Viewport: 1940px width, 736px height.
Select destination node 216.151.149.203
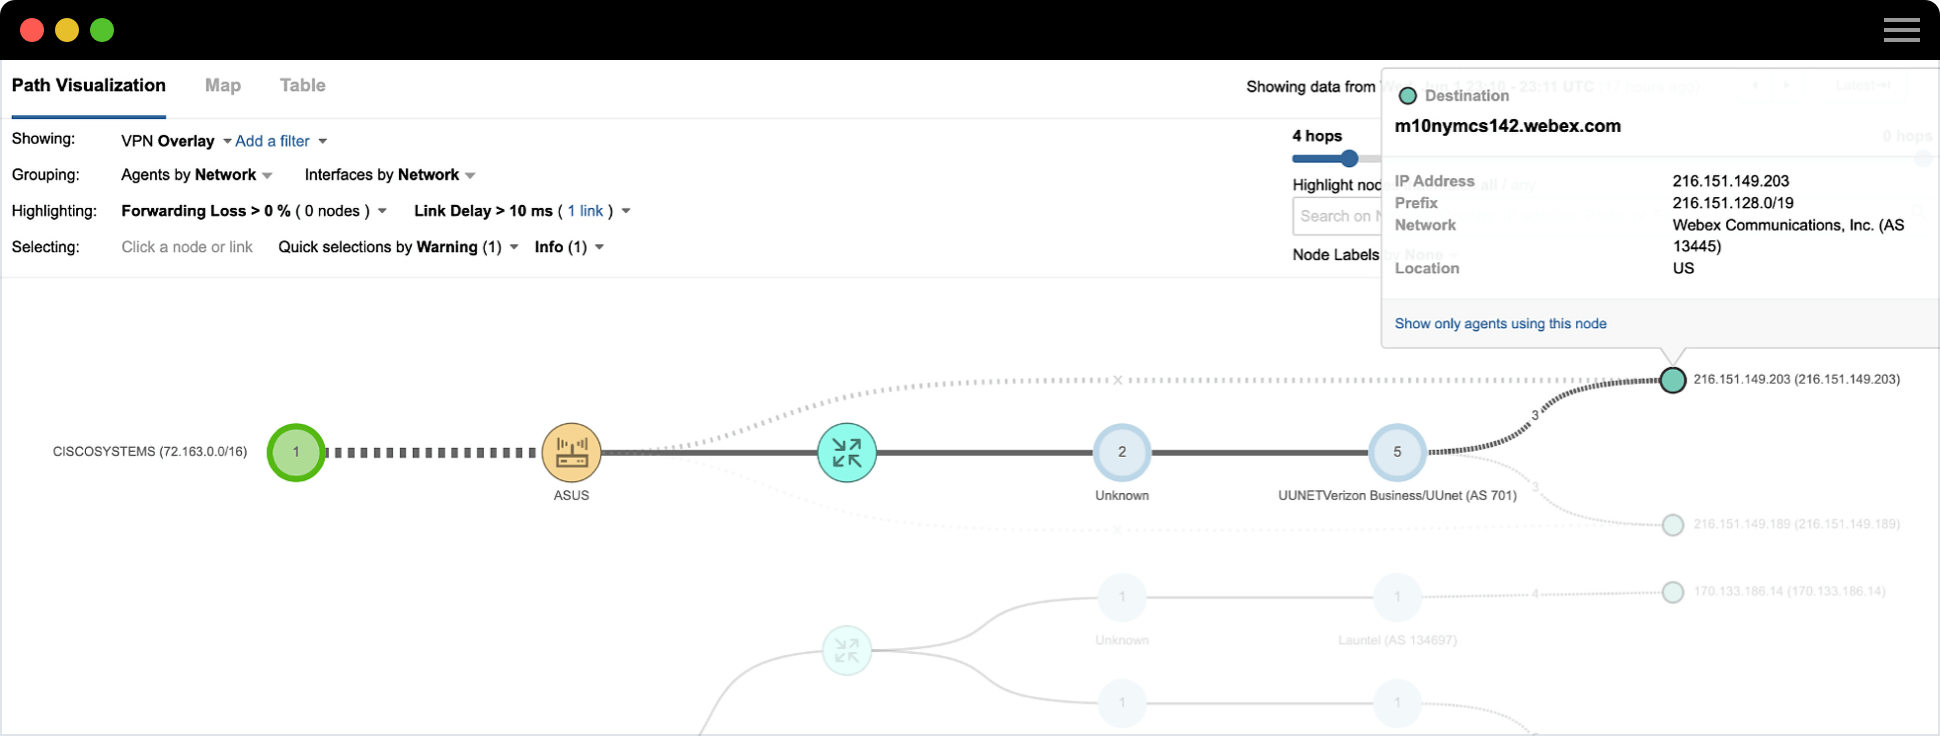(1672, 380)
